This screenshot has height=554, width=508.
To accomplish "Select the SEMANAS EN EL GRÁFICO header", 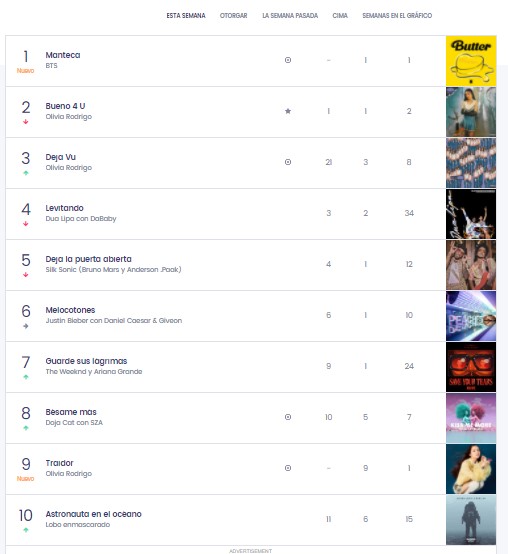I will 397,16.
